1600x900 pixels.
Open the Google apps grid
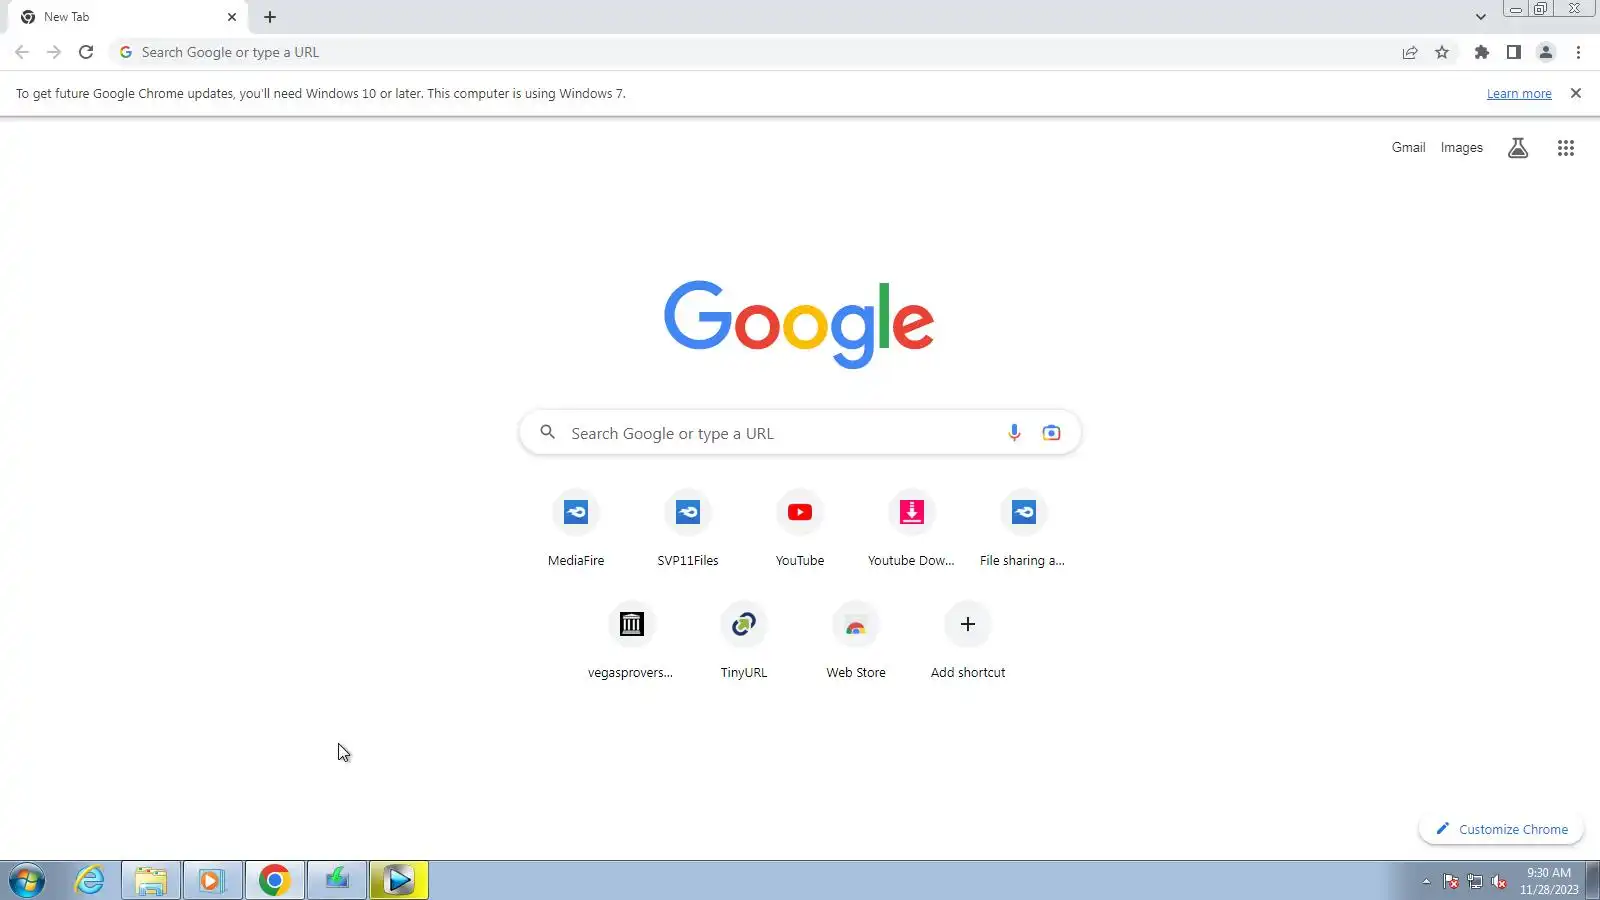coord(1566,148)
